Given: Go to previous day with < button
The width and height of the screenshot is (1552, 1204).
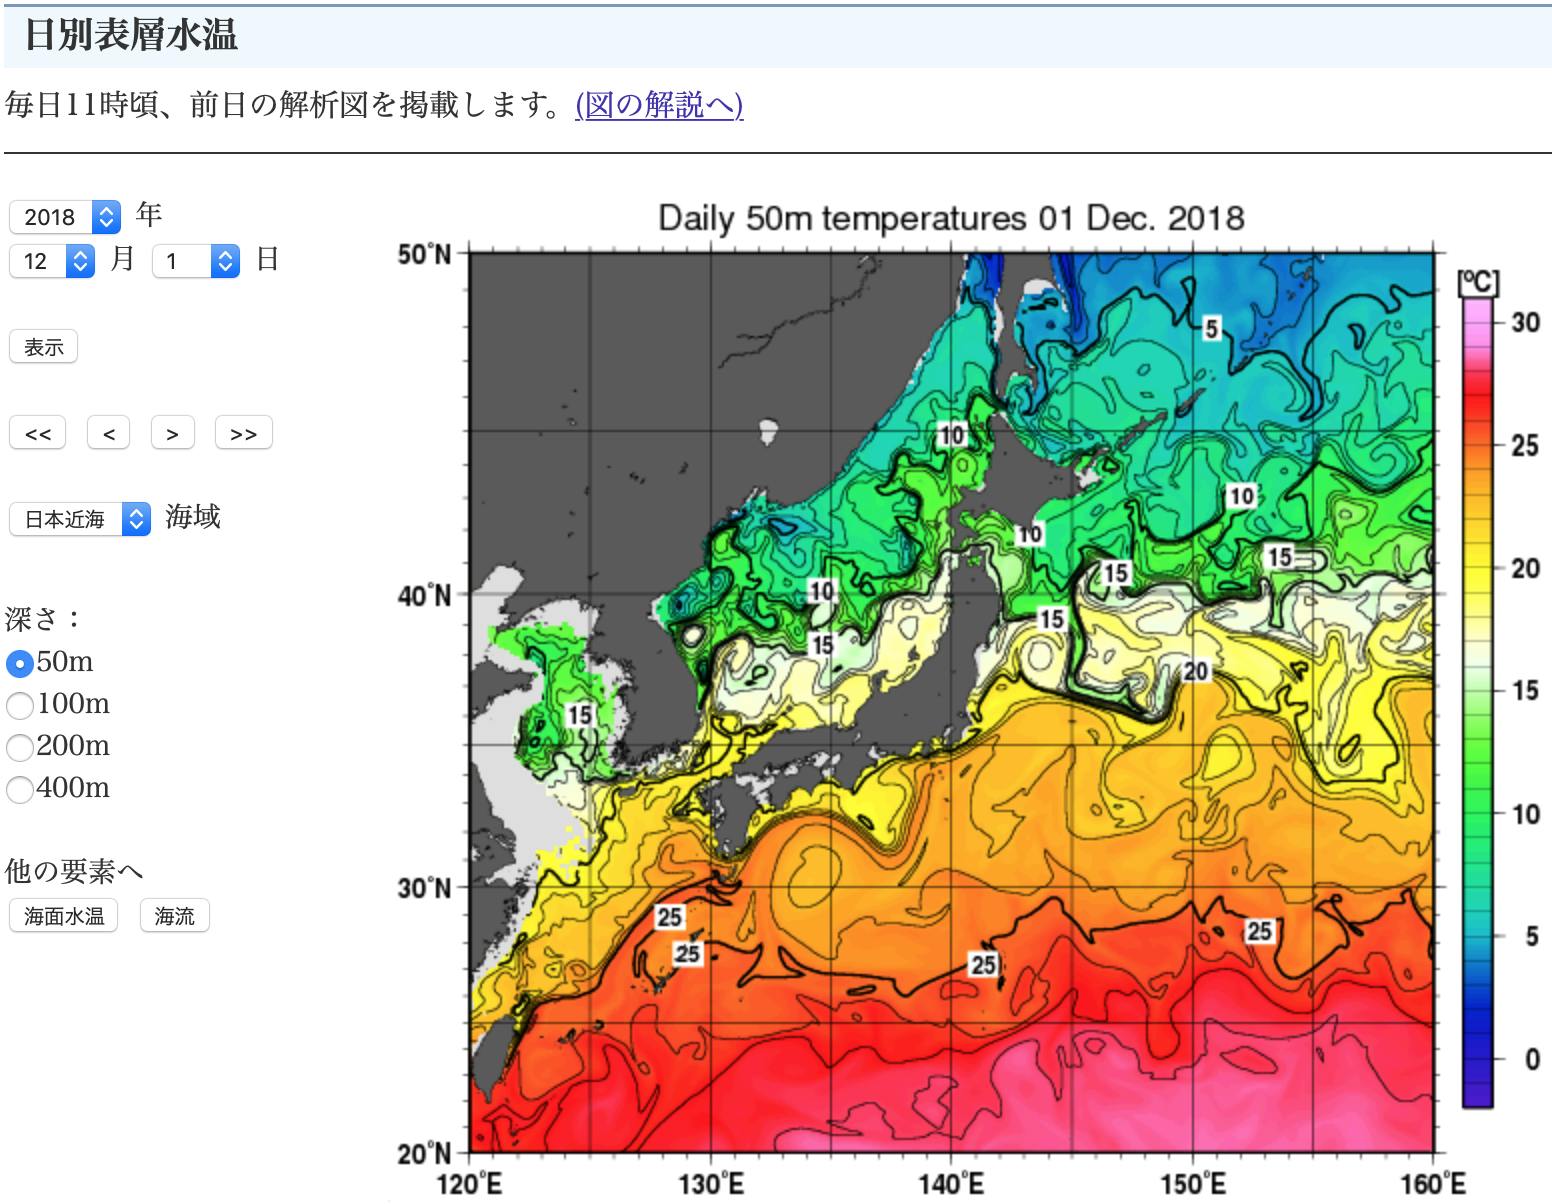Looking at the screenshot, I should click(x=108, y=434).
